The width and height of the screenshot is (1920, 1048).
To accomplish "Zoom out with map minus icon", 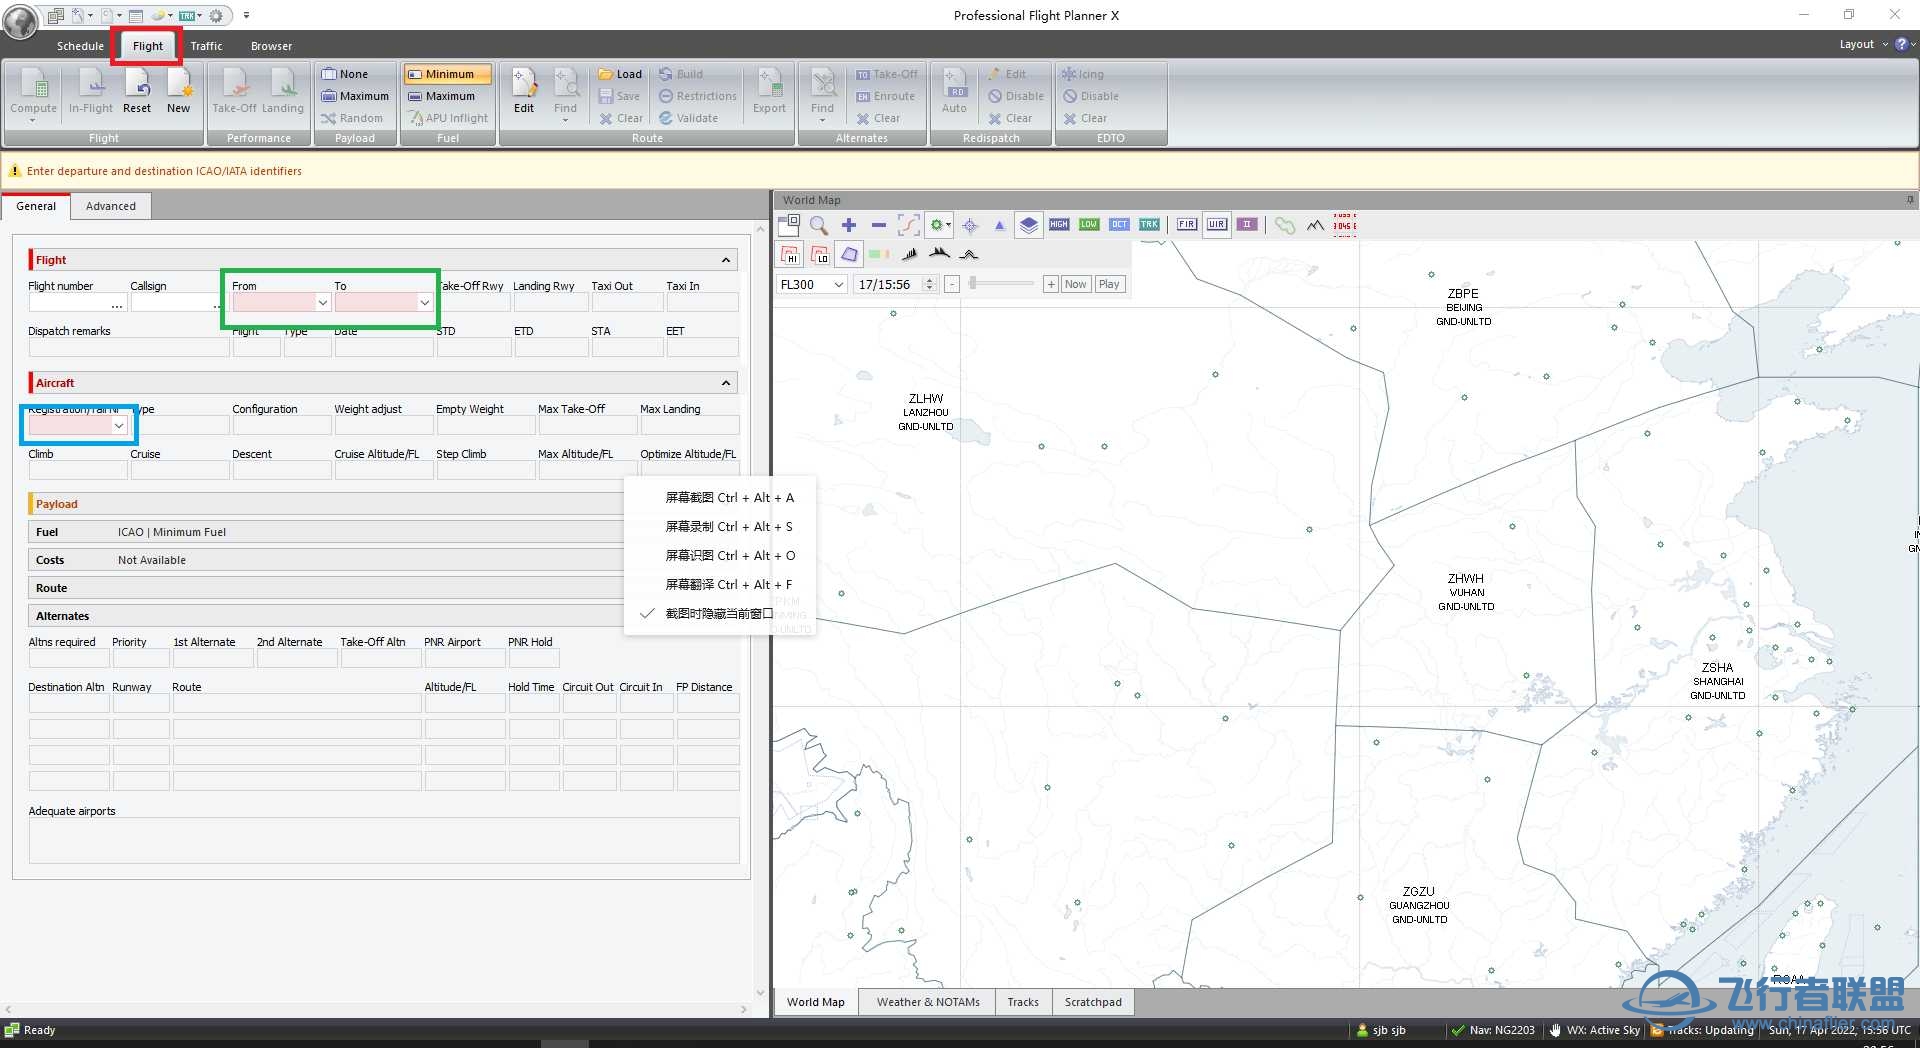I will tap(878, 225).
